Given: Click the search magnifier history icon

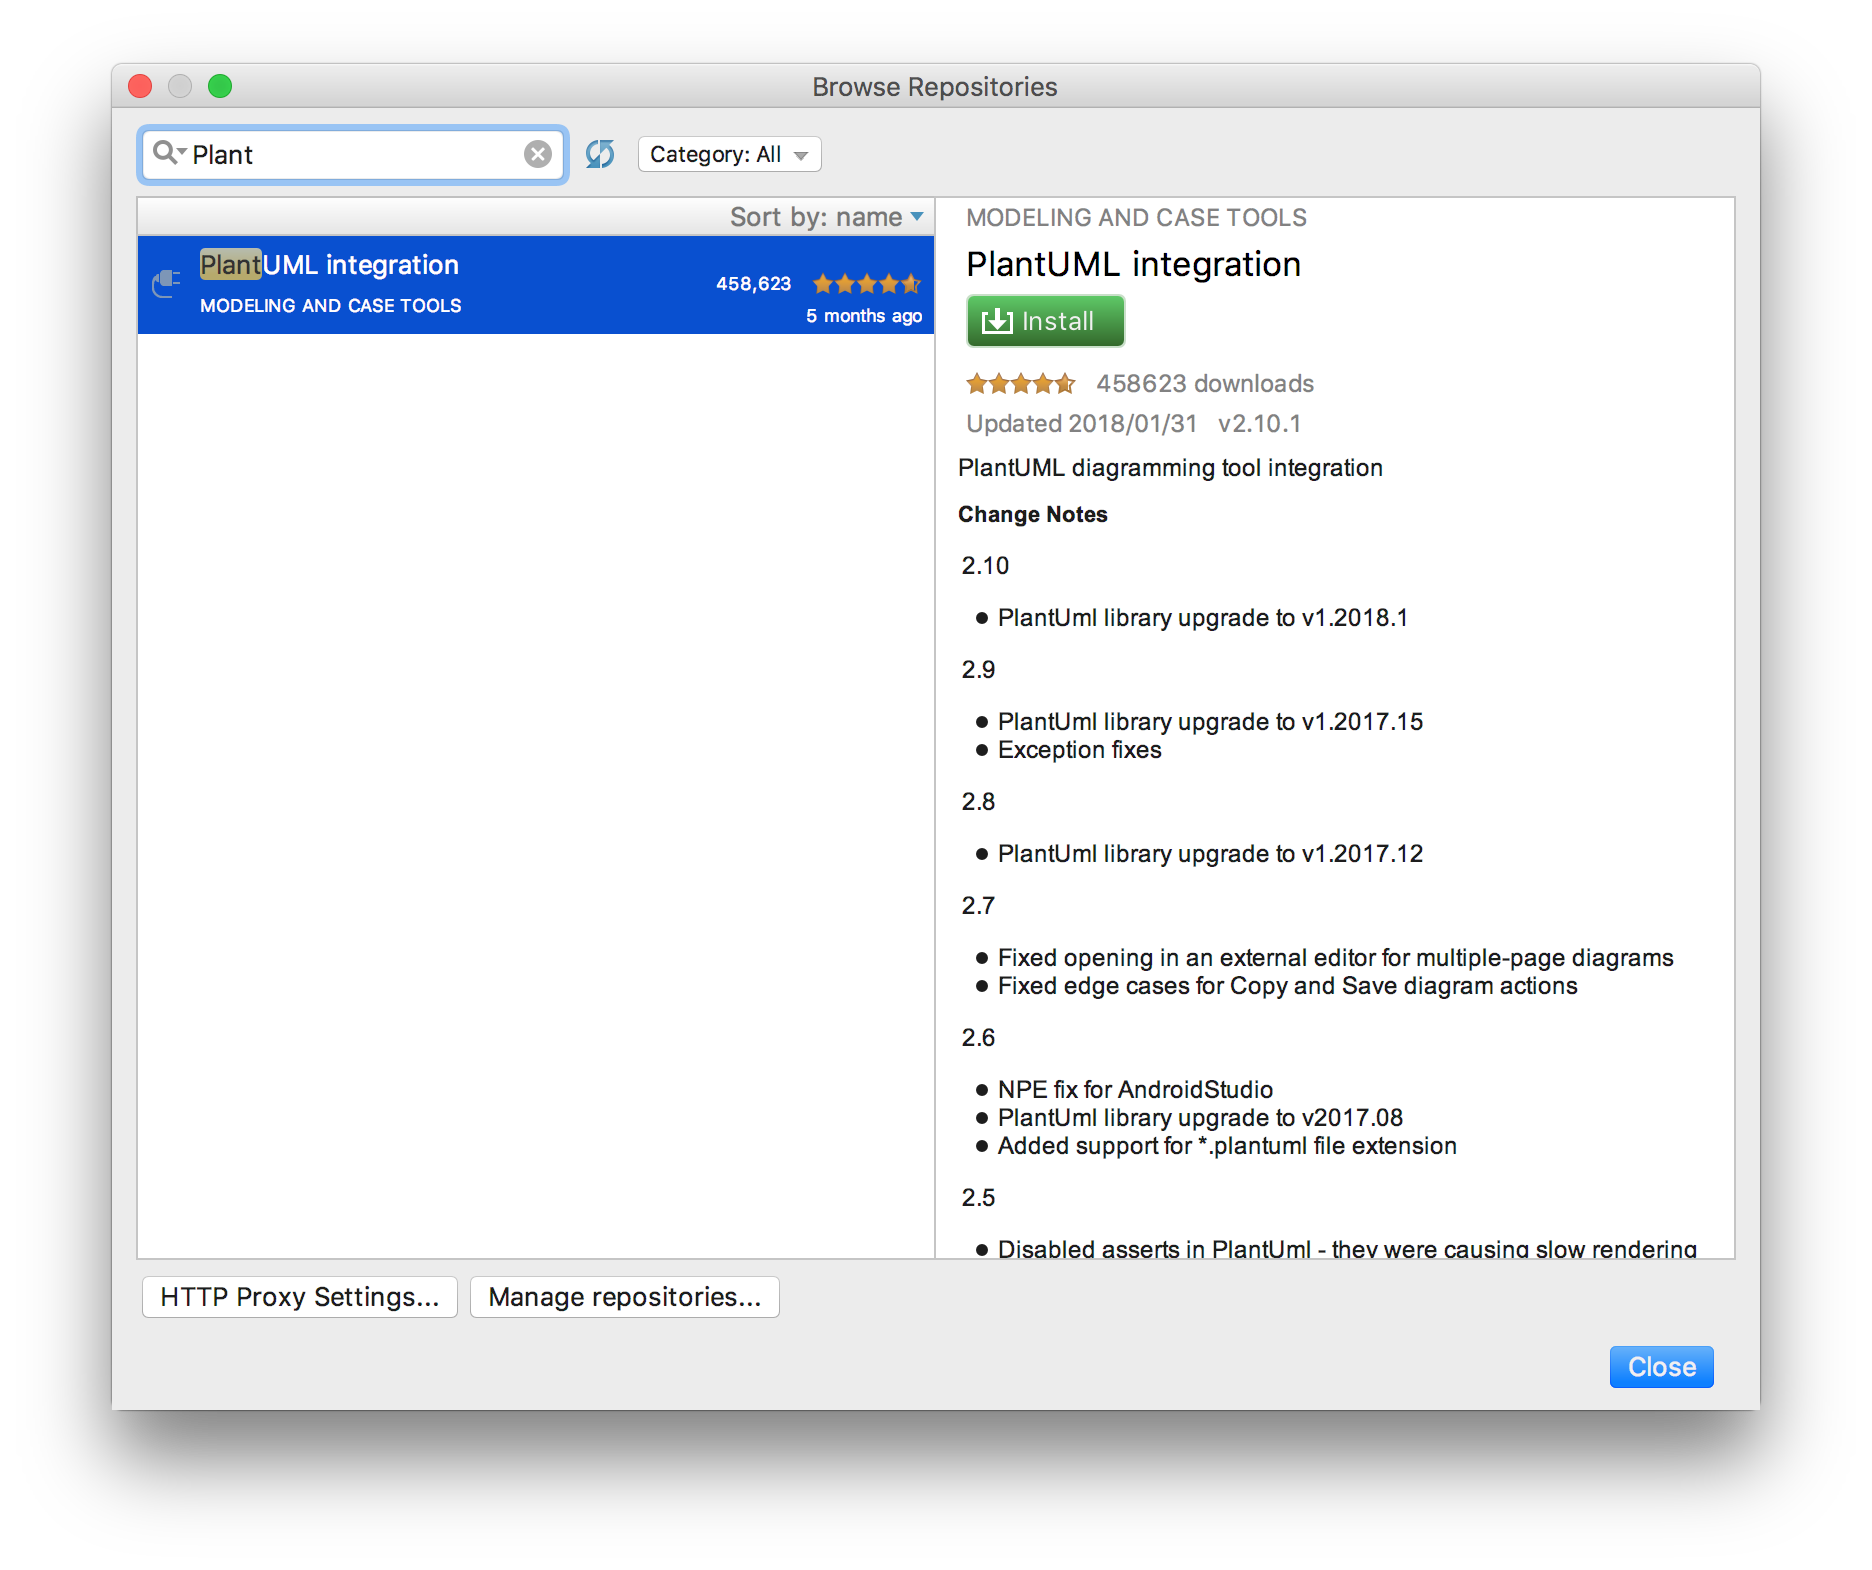Looking at the screenshot, I should [168, 153].
